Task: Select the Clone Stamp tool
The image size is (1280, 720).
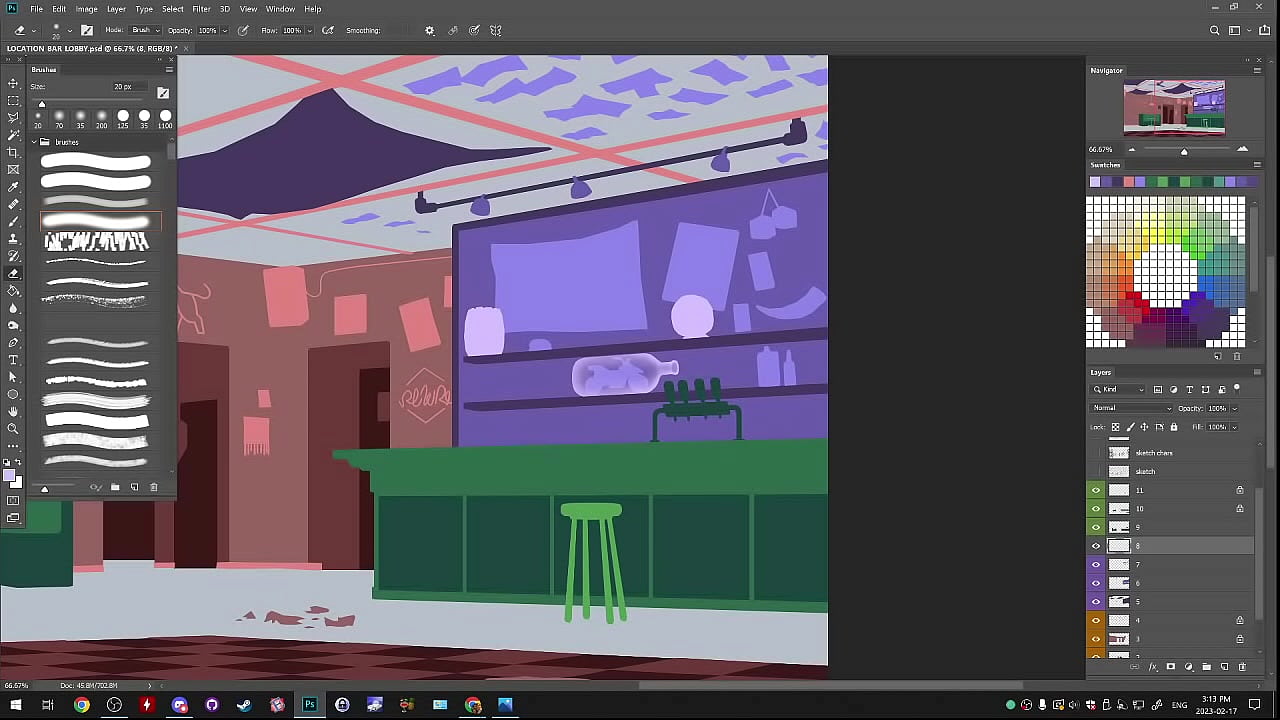Action: coord(13,239)
